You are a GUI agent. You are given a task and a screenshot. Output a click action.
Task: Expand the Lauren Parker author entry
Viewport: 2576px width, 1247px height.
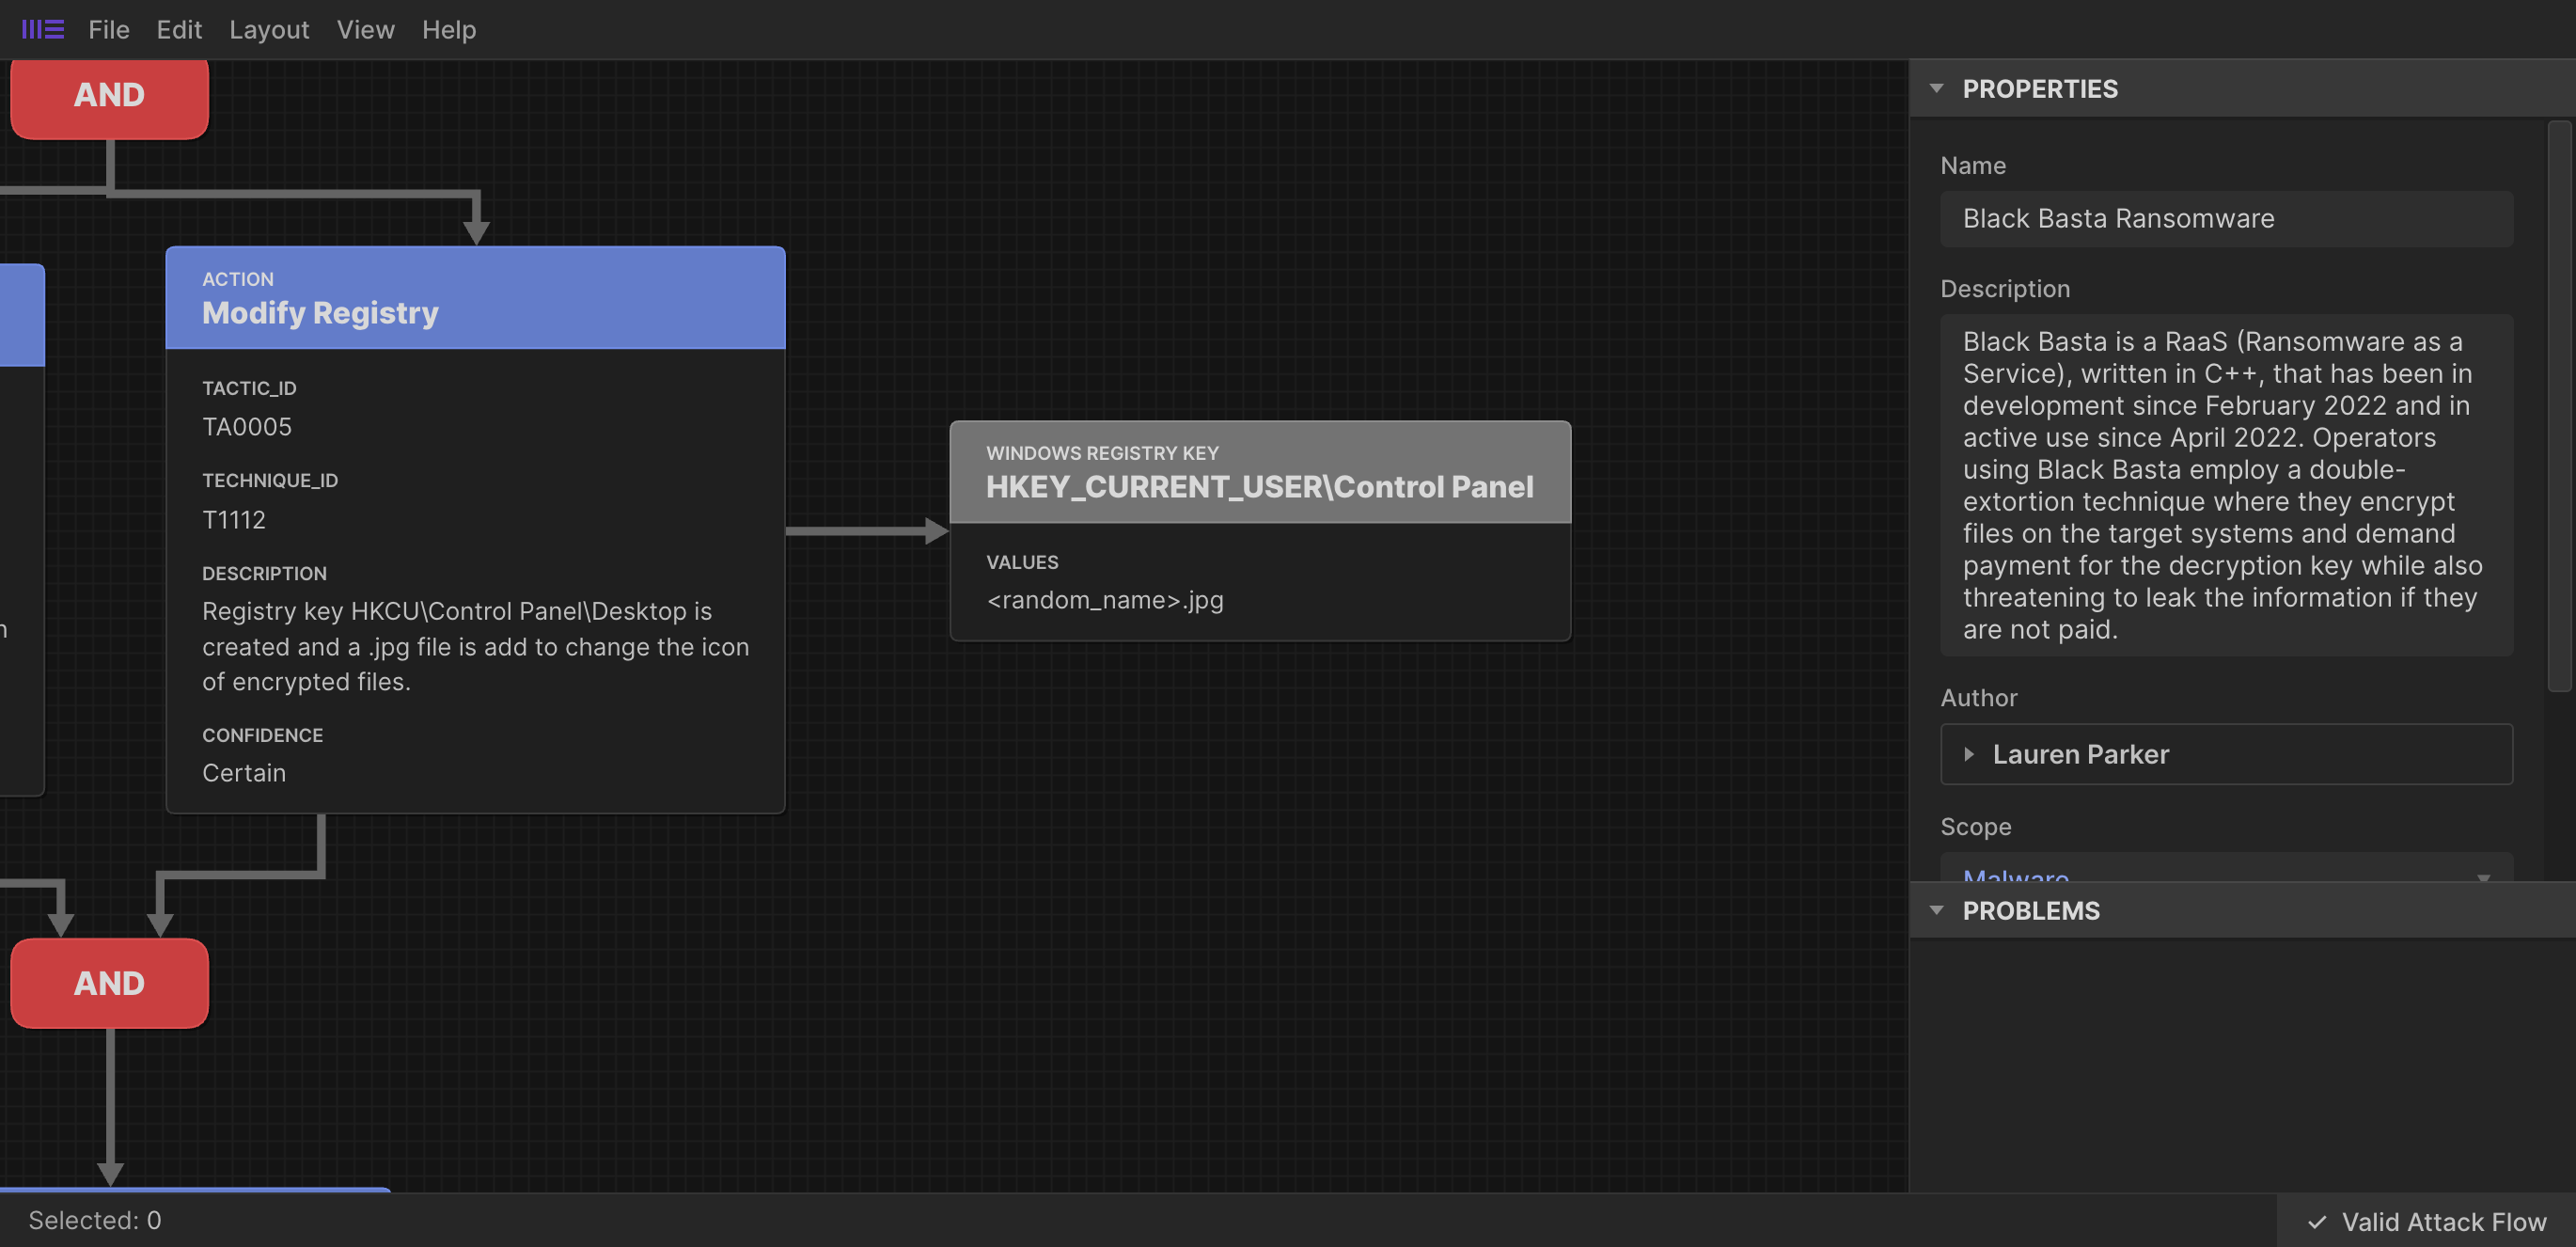click(1969, 754)
